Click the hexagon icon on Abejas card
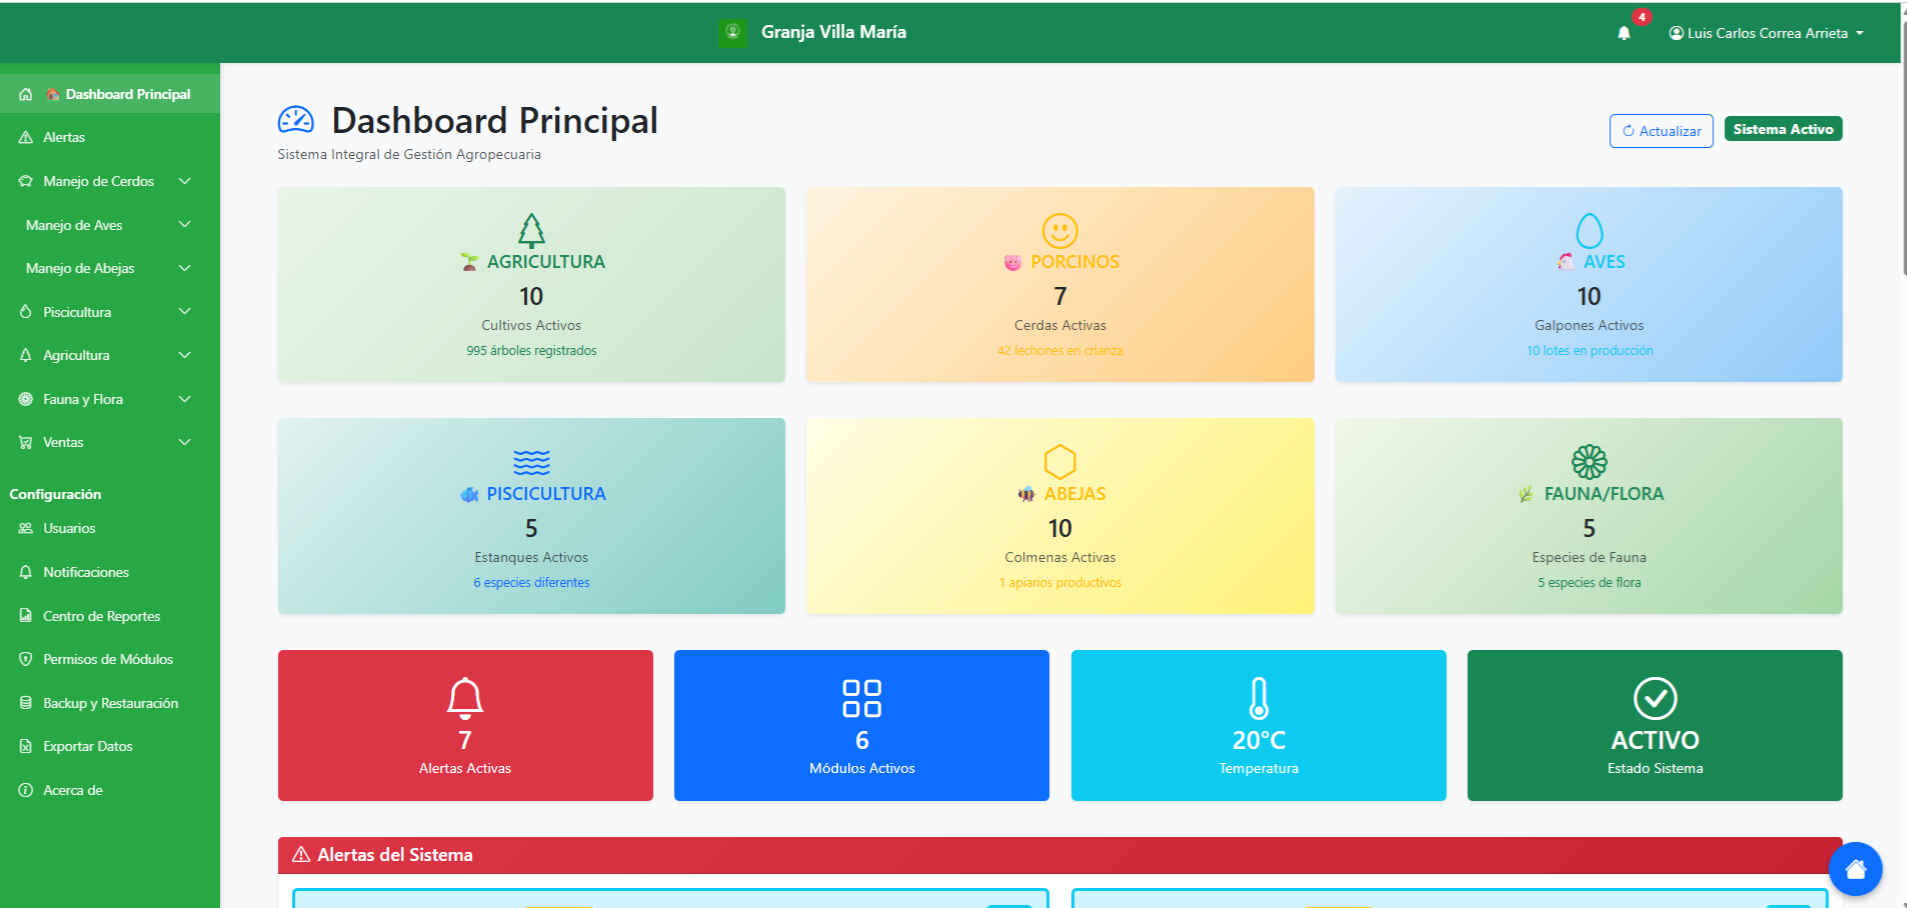This screenshot has width=1907, height=908. pyautogui.click(x=1059, y=462)
